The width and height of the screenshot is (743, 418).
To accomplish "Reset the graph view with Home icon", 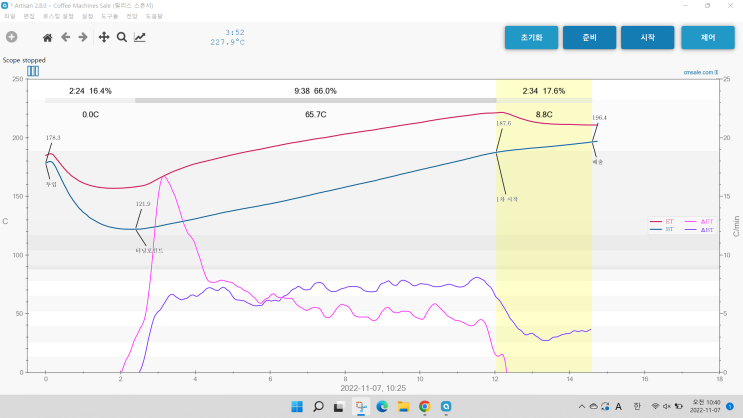I will tap(47, 37).
